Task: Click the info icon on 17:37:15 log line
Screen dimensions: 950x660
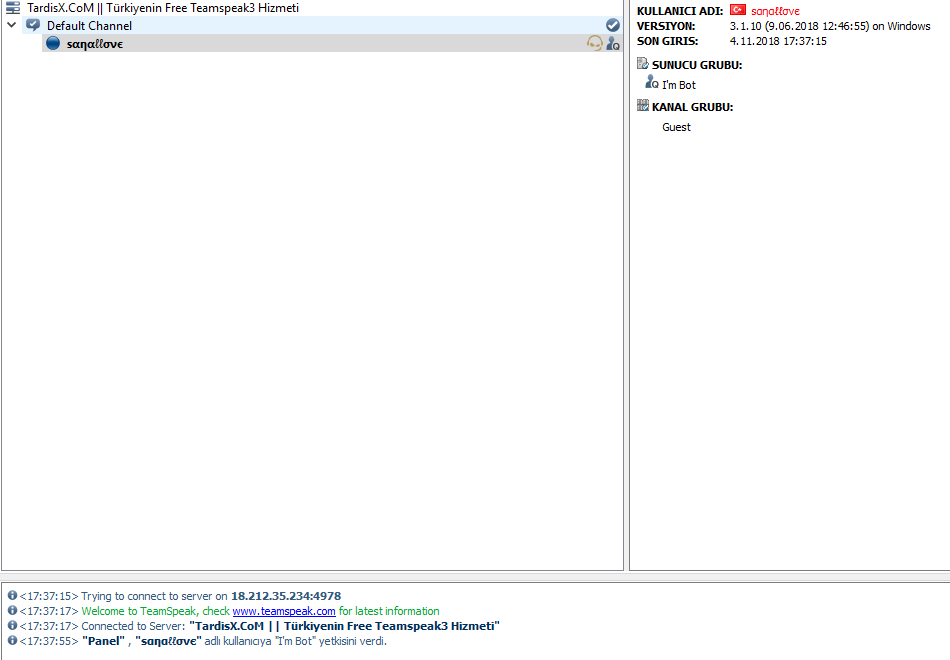Action: tap(12, 595)
